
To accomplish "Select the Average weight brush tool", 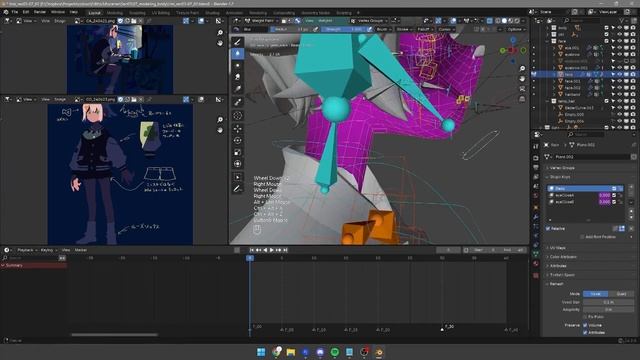I will 238,65.
